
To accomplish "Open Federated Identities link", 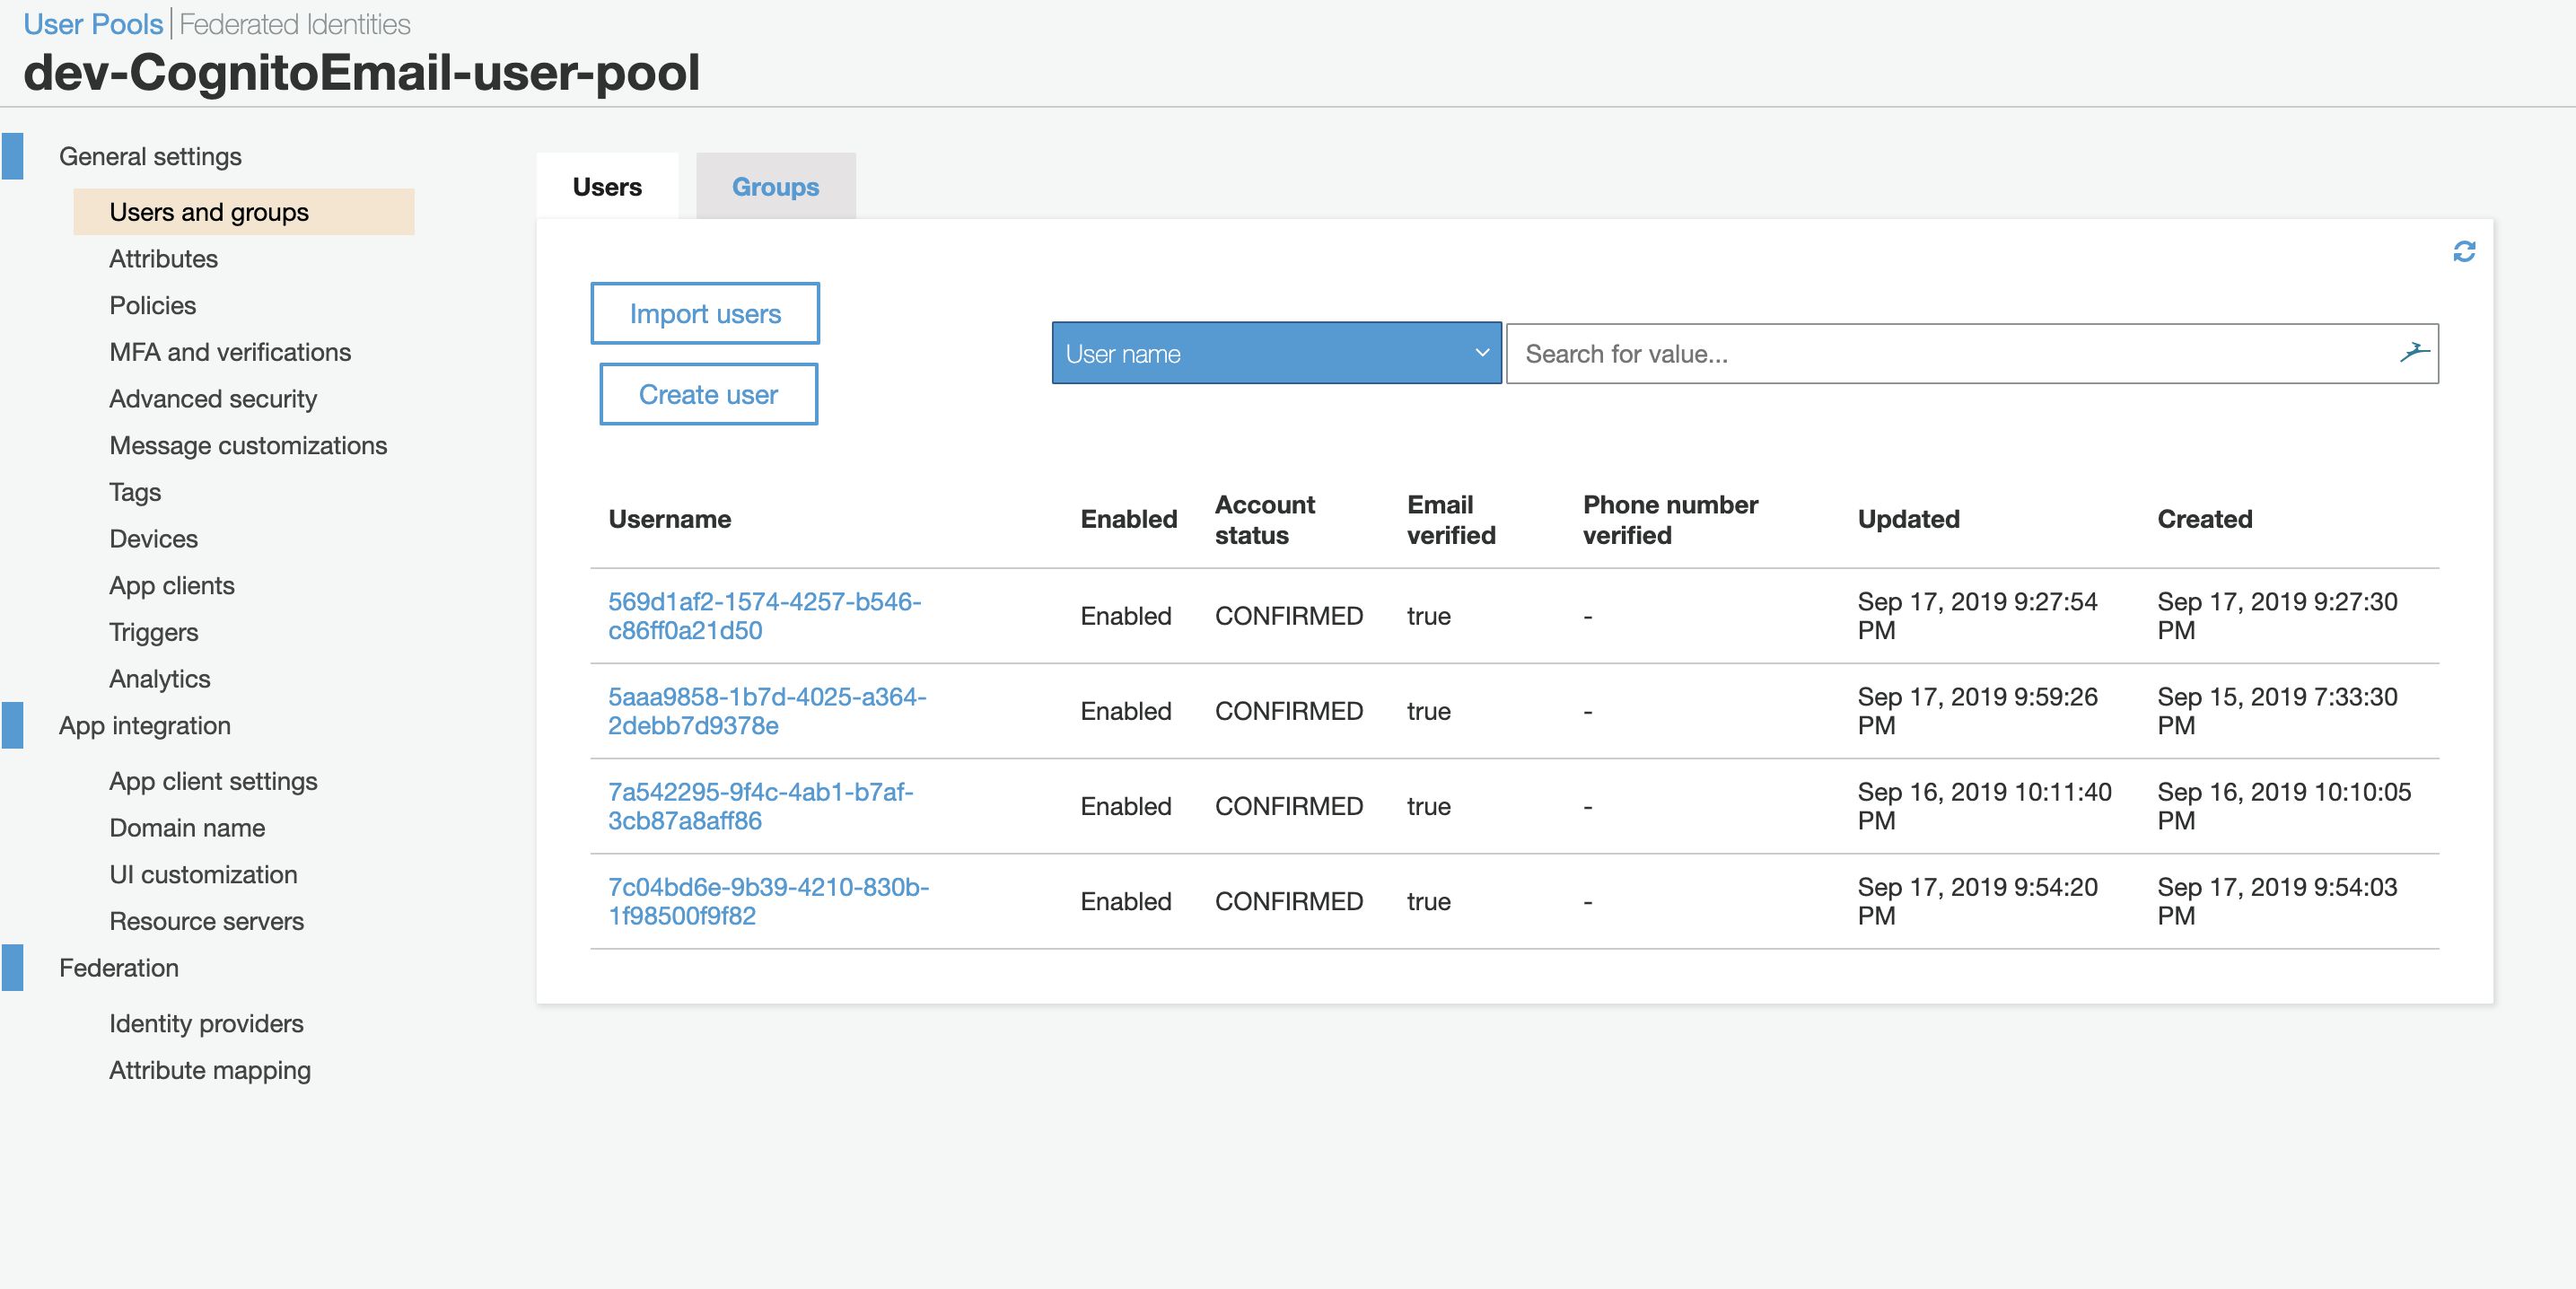I will tap(295, 24).
